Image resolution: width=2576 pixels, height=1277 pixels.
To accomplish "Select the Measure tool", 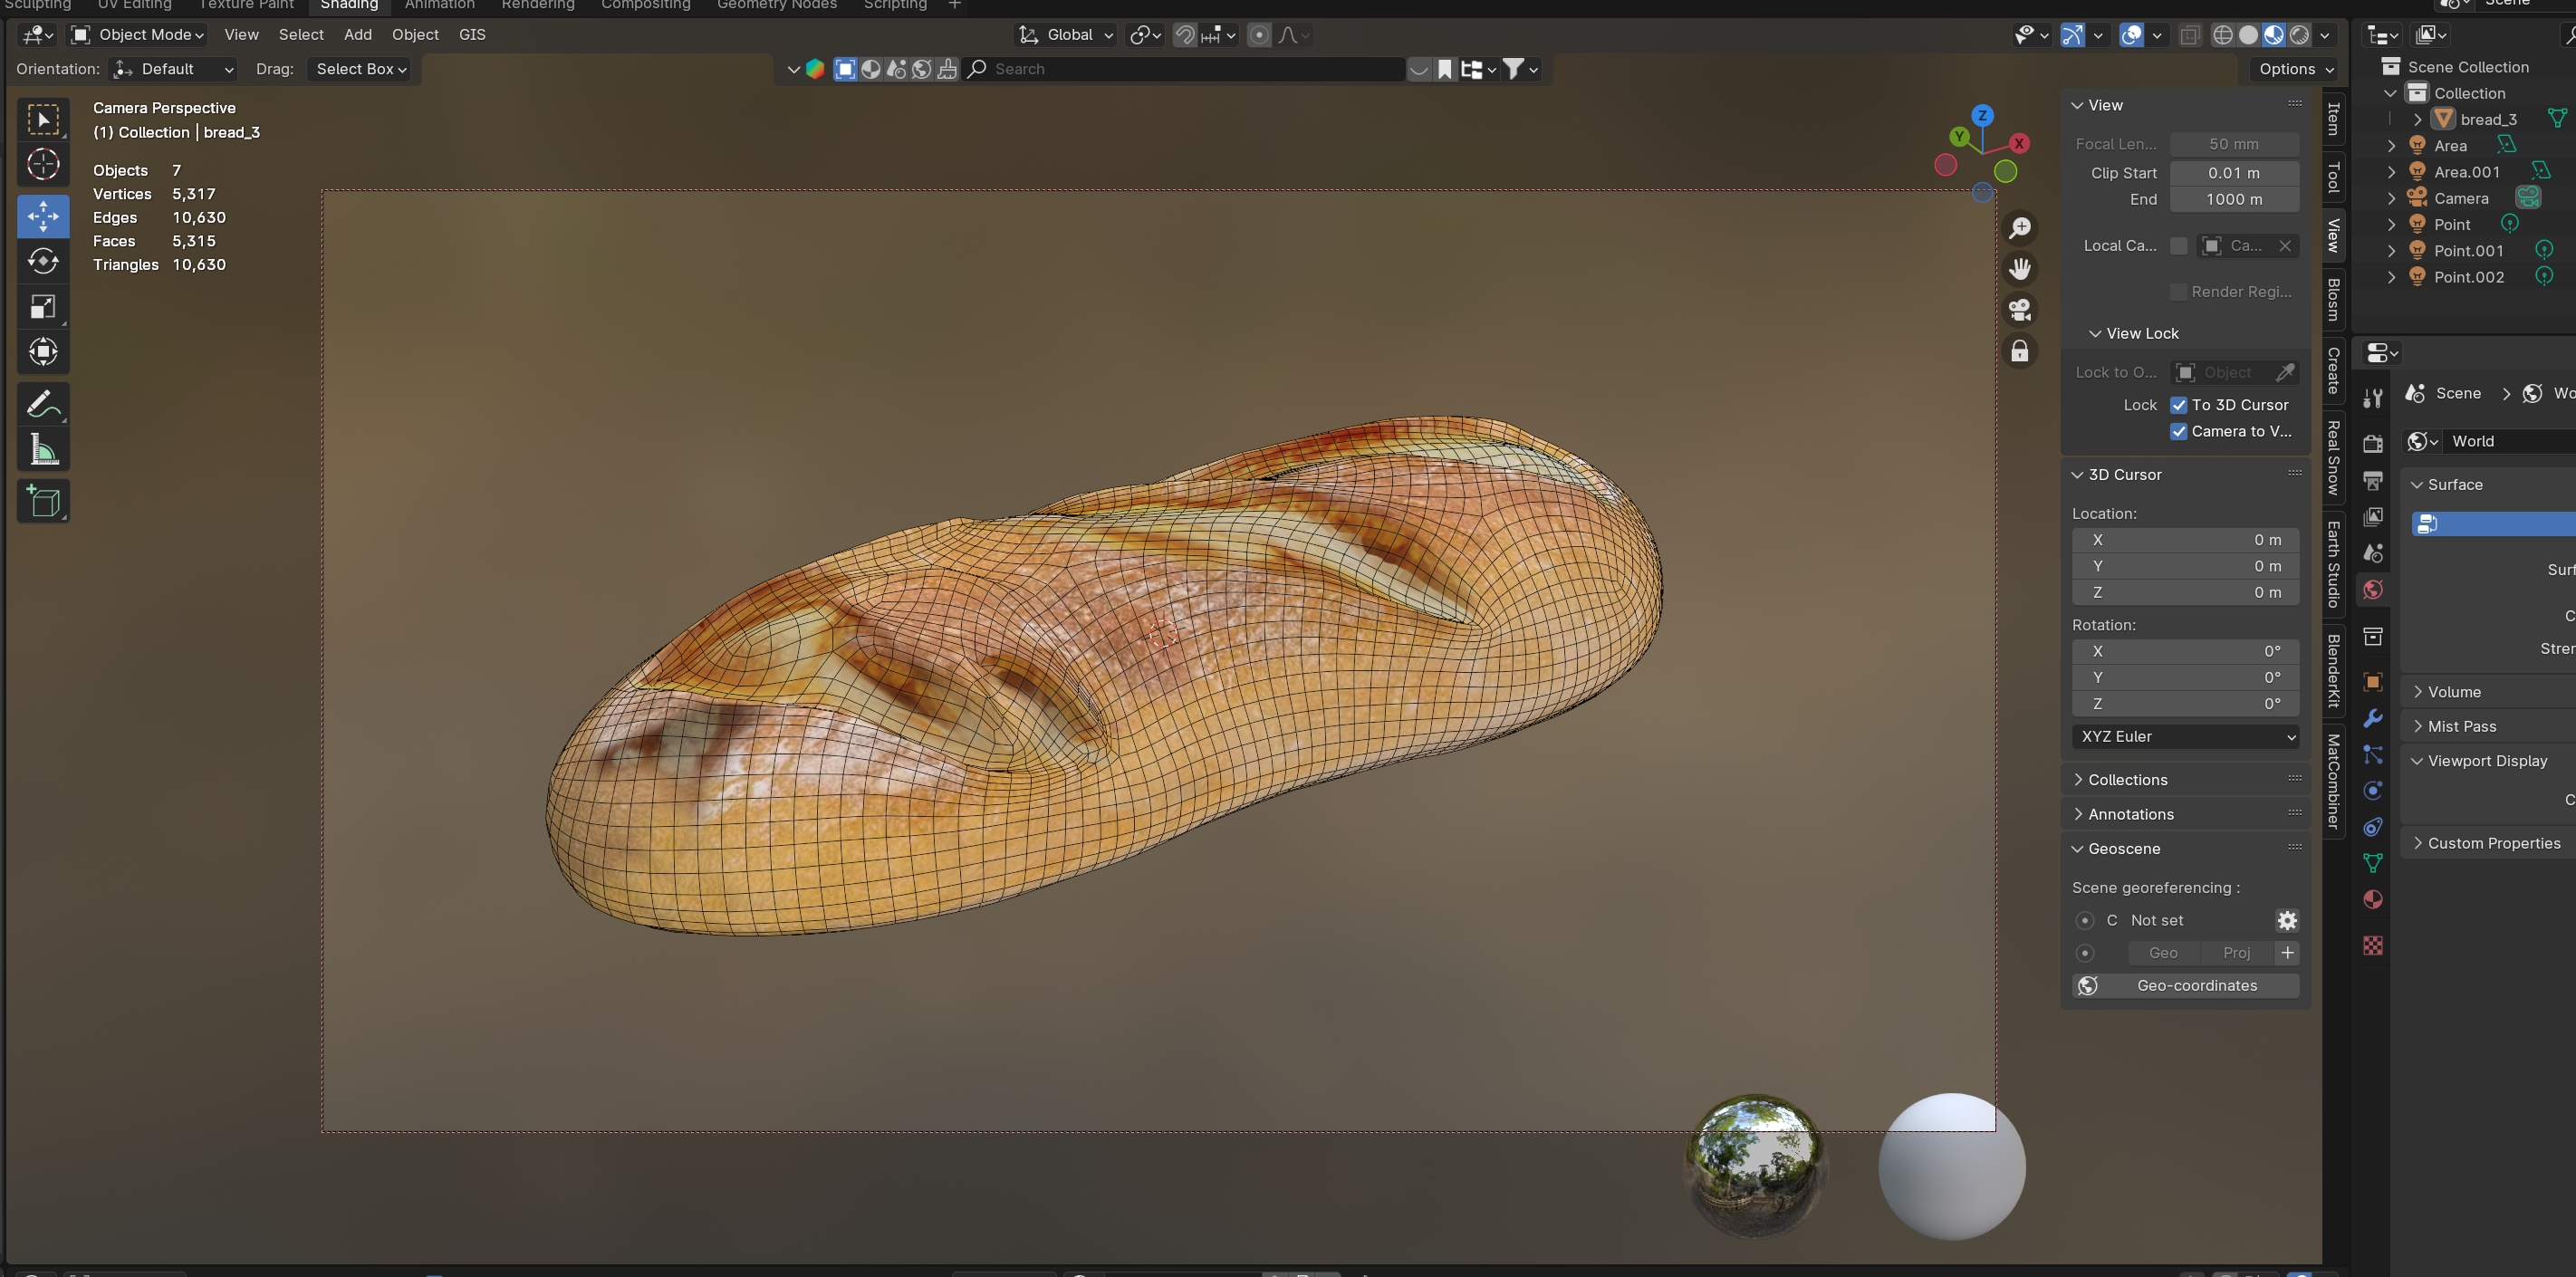I will click(x=43, y=450).
